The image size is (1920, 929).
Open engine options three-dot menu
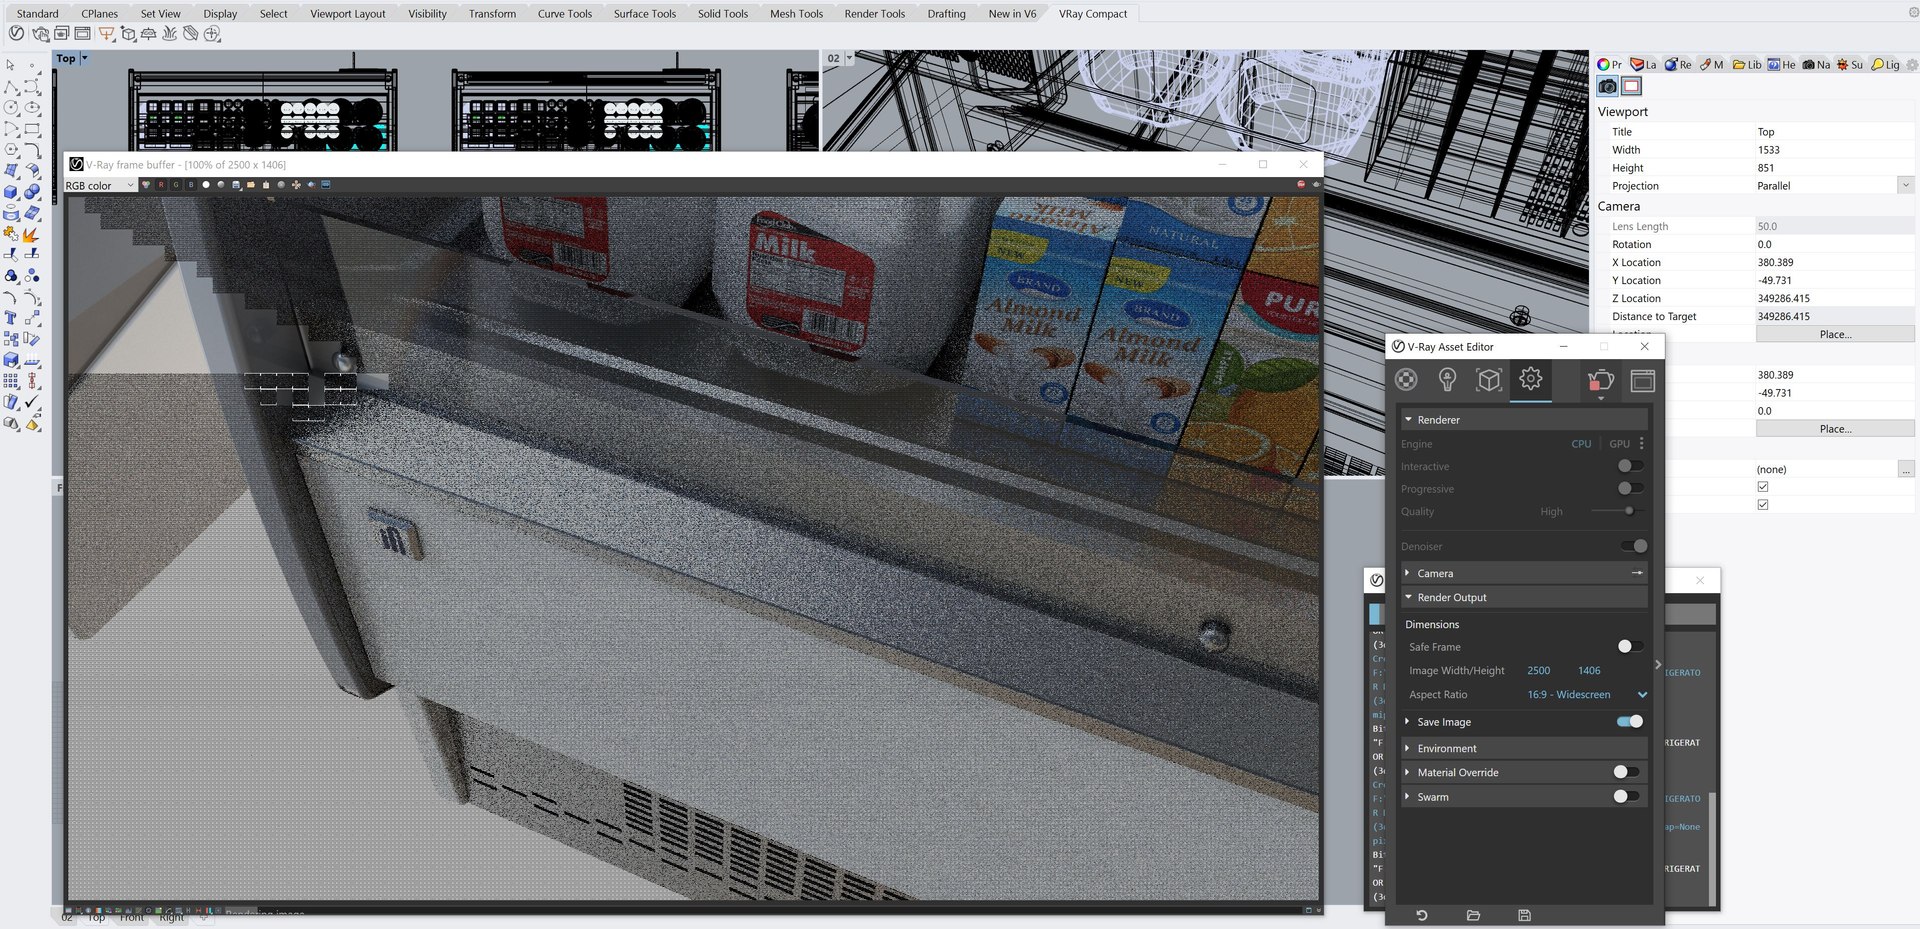(x=1641, y=443)
